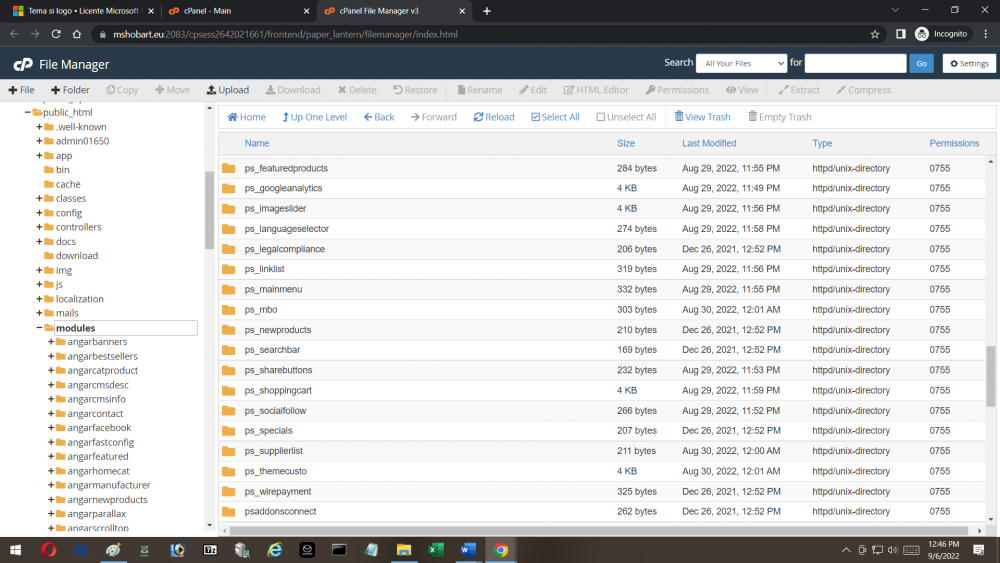Open a new browser tab
Screen dimensions: 1000x563
487,11
